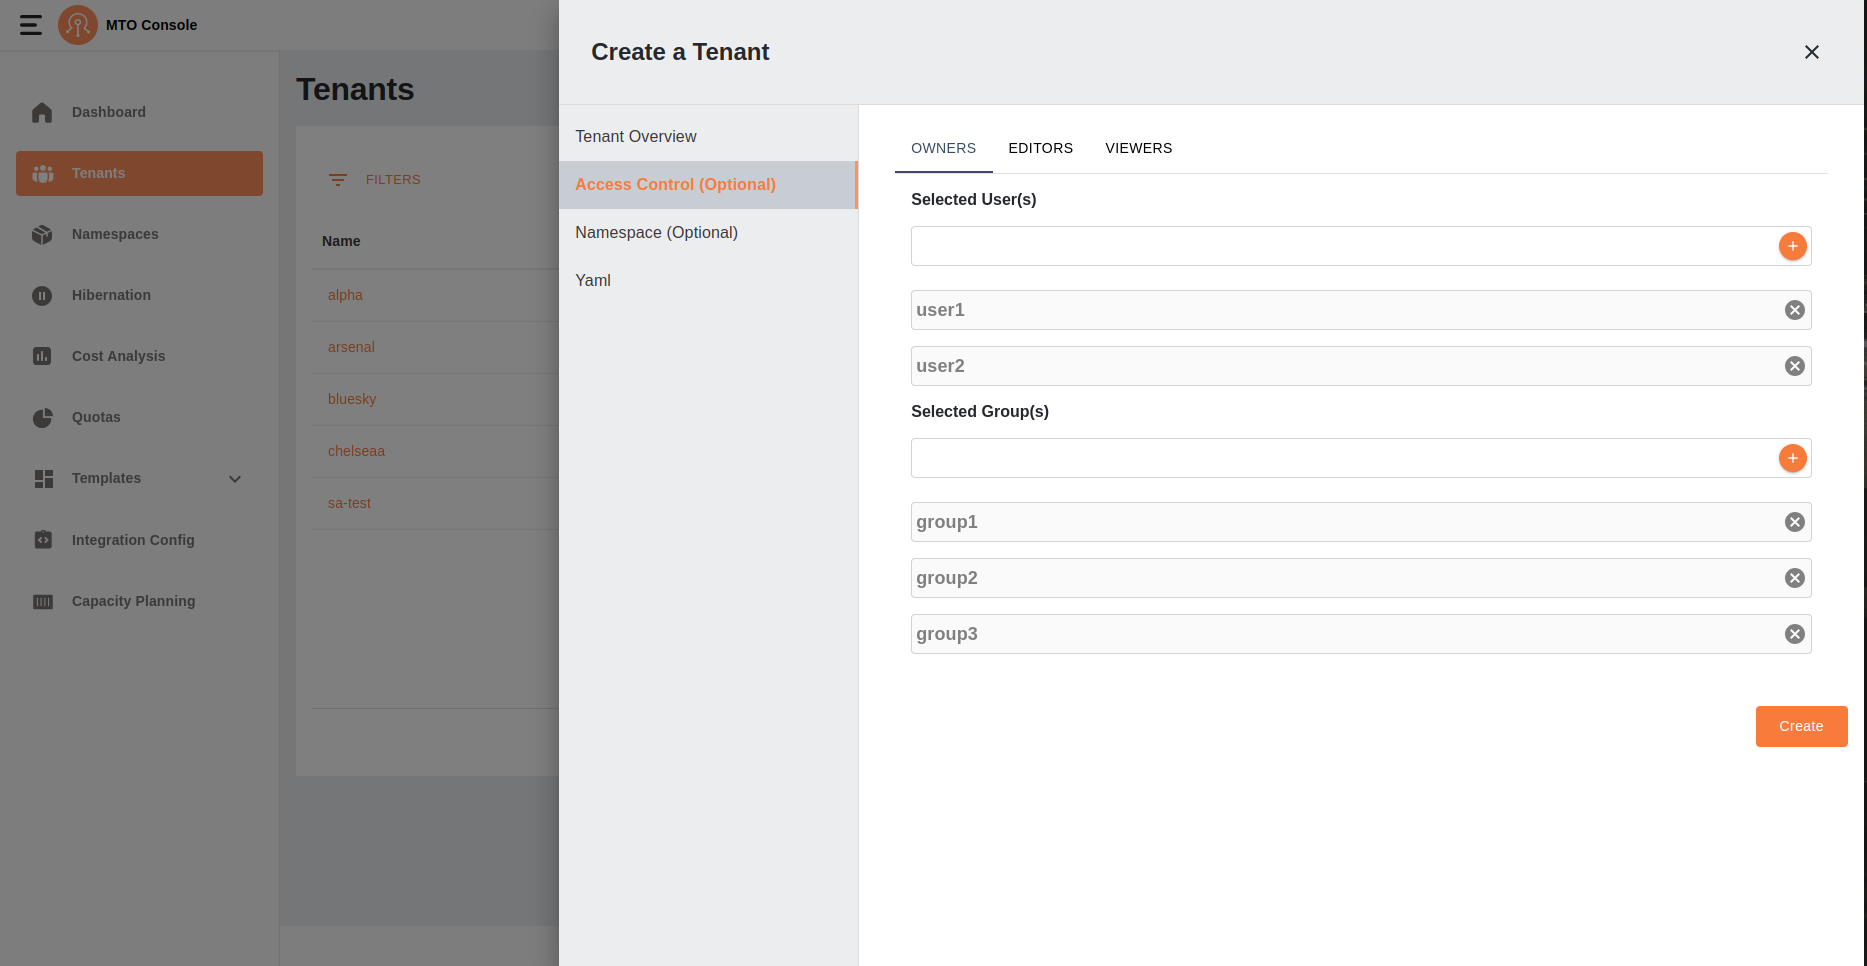
Task: Switch to the Editors tab
Action: 1040,148
